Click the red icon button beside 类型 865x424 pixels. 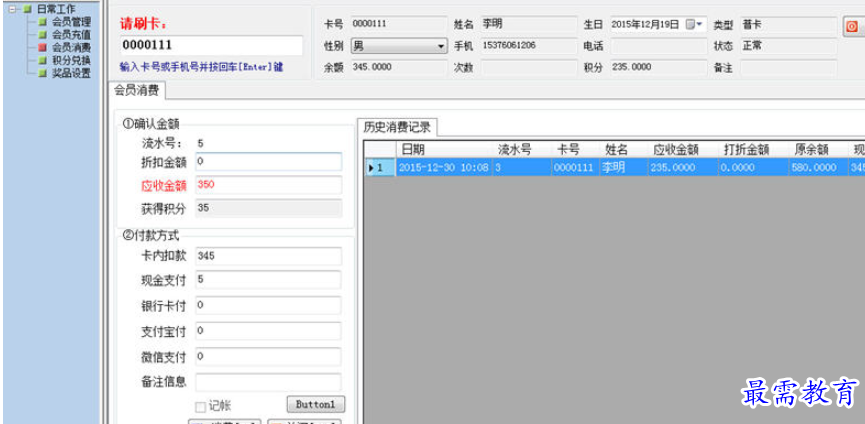852,26
